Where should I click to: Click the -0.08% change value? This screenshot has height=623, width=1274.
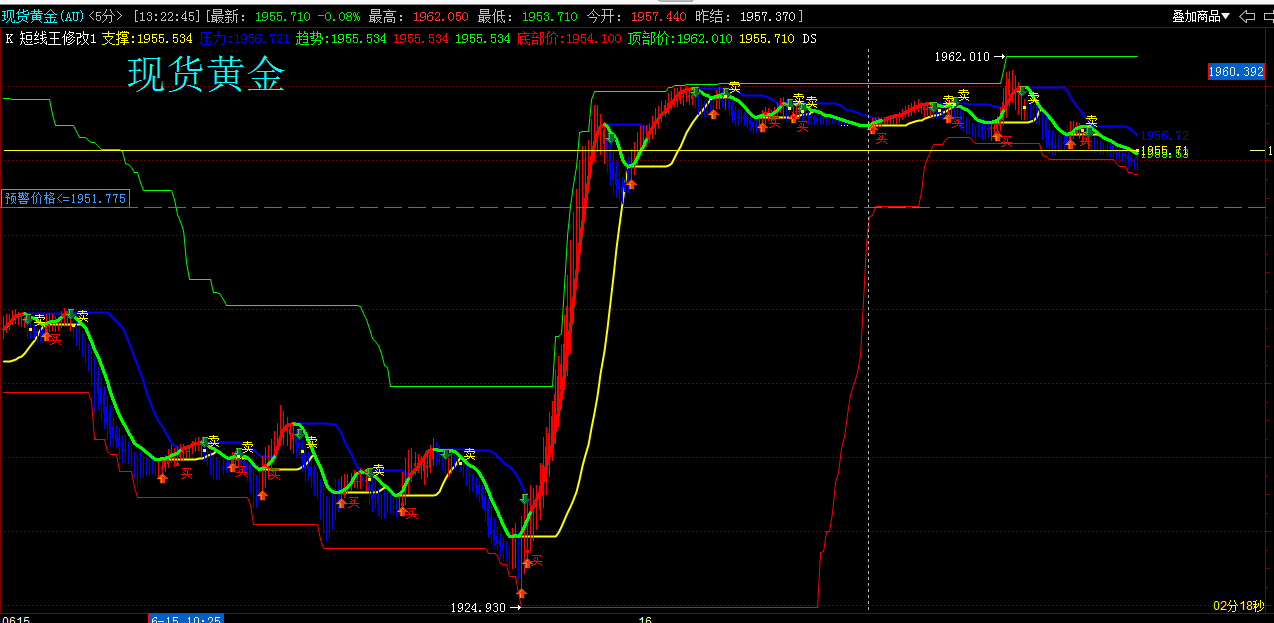[x=338, y=16]
